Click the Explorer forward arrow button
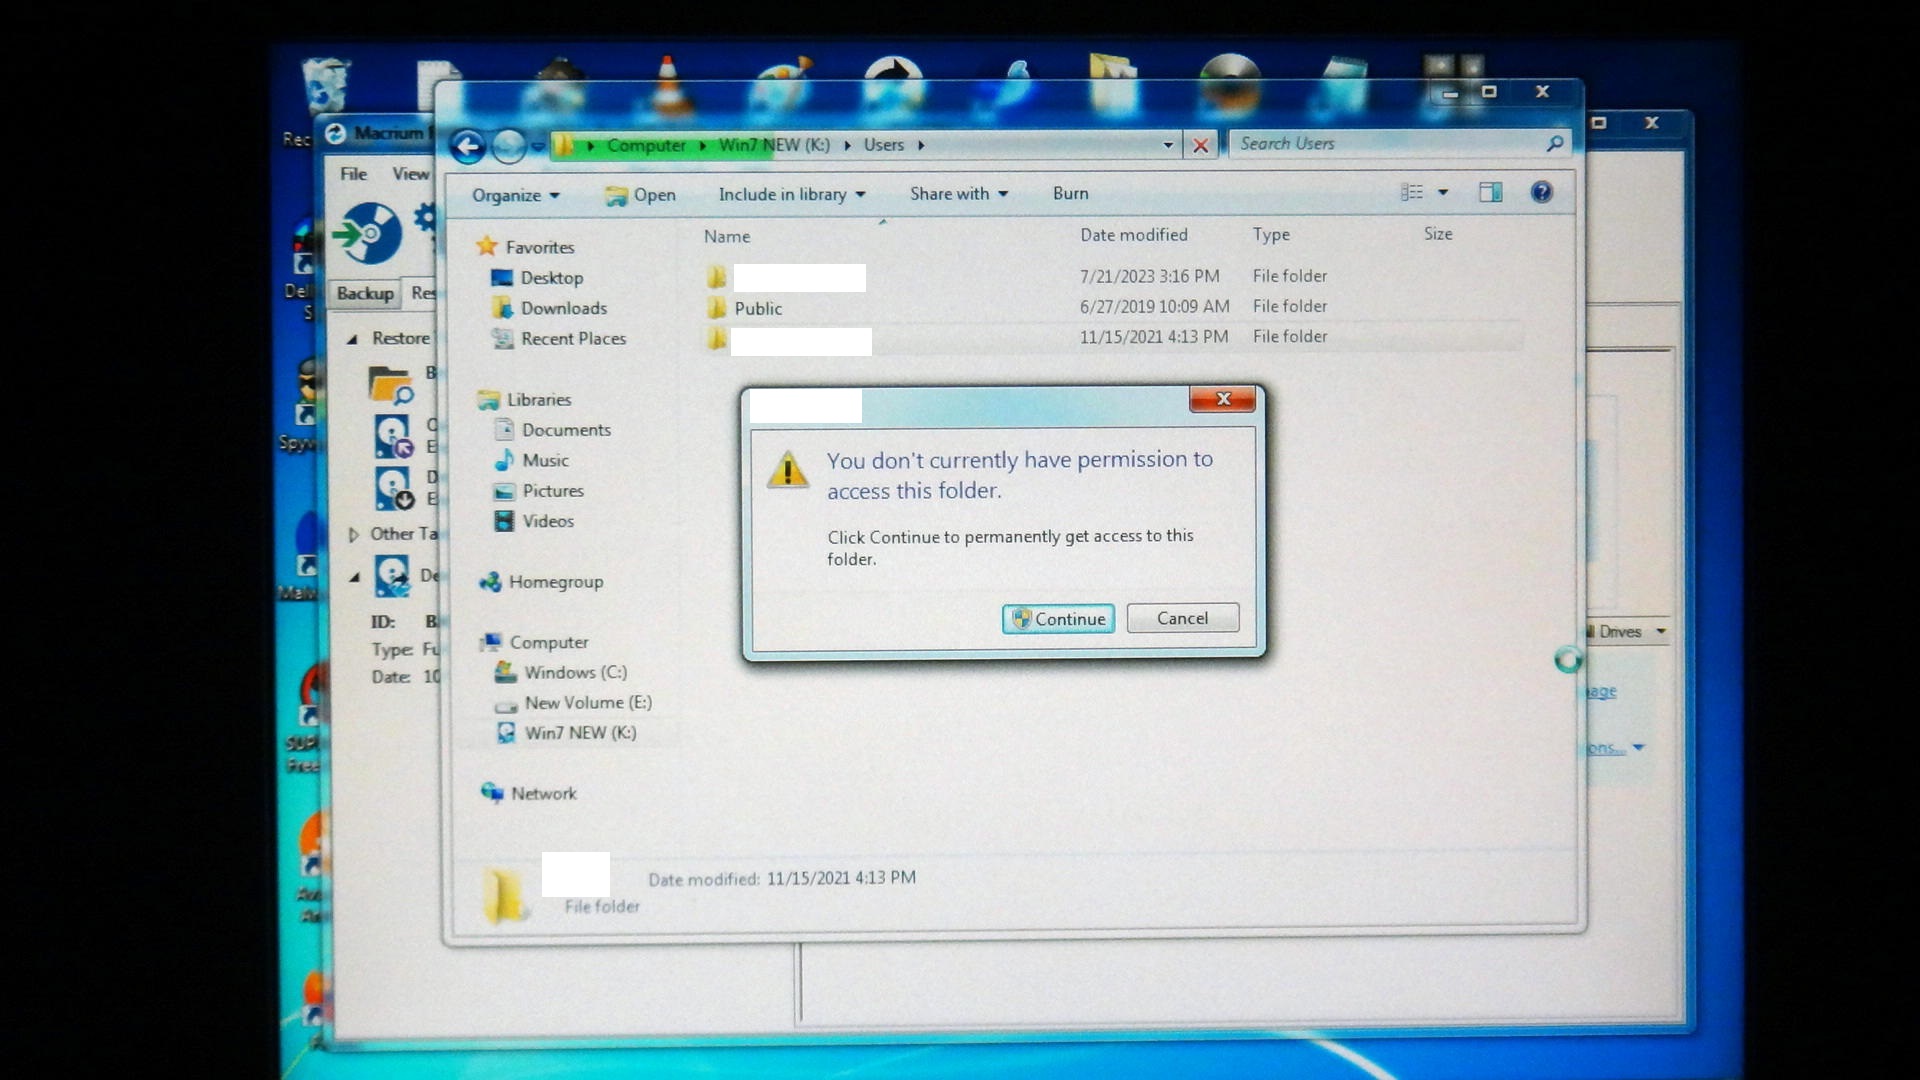Image resolution: width=1920 pixels, height=1080 pixels. (509, 146)
